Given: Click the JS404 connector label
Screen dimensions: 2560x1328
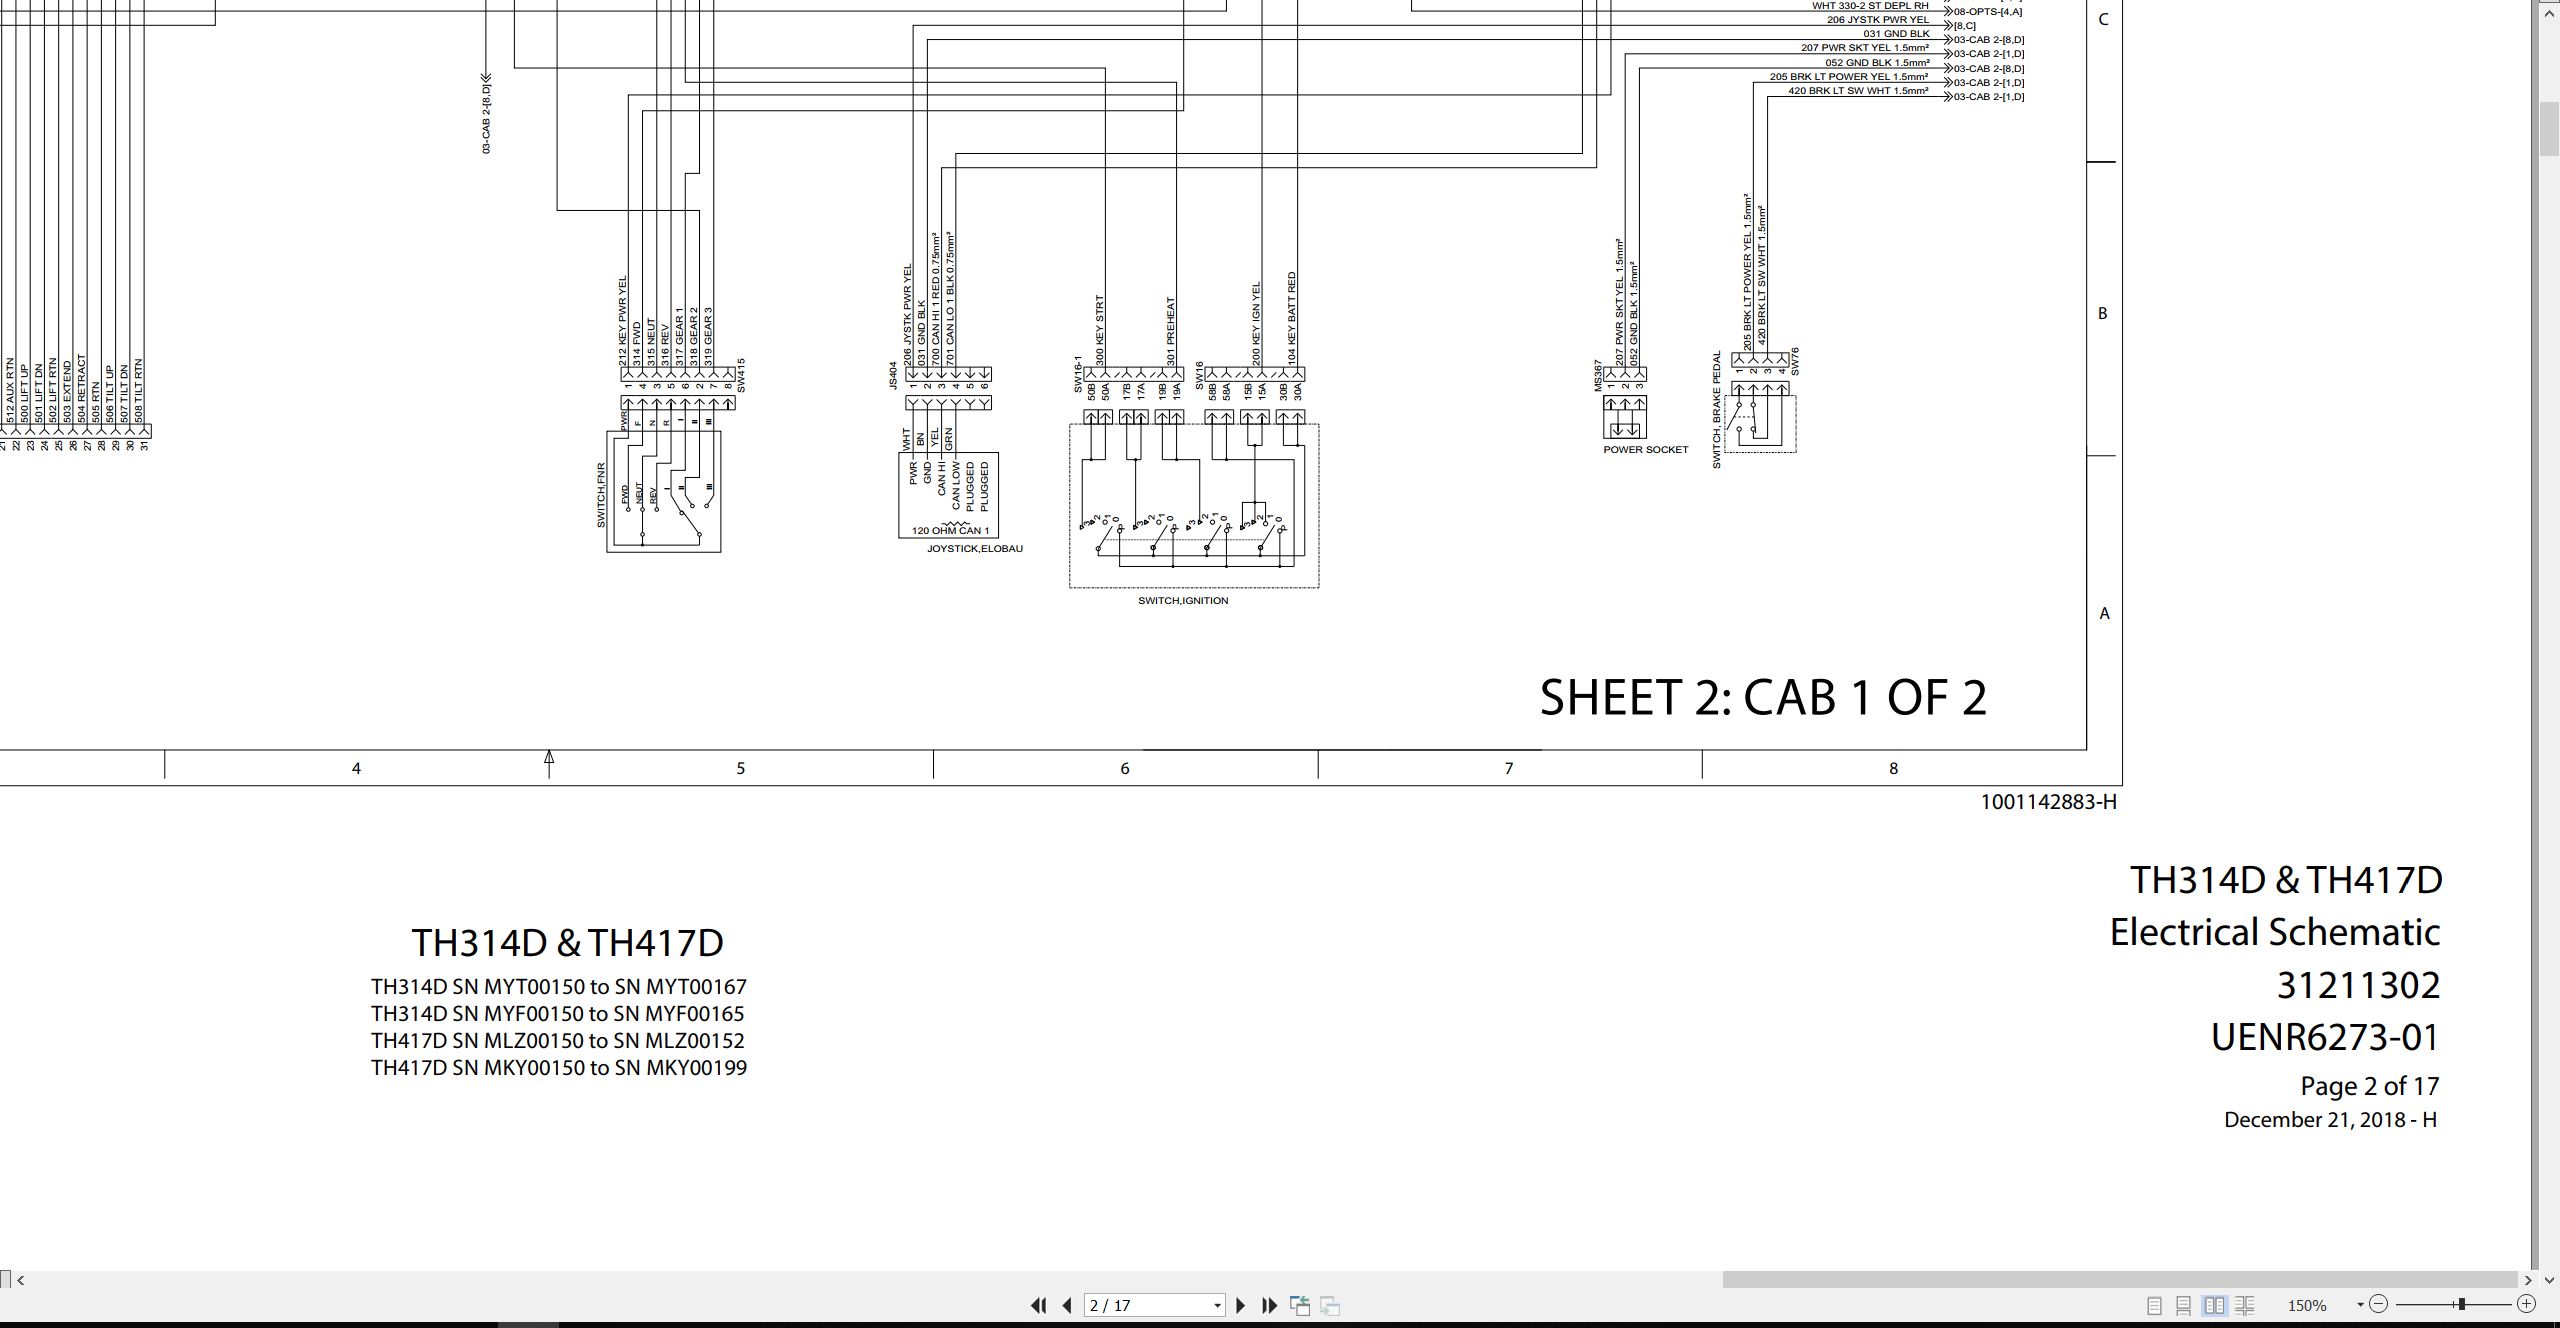Looking at the screenshot, I should [x=894, y=376].
